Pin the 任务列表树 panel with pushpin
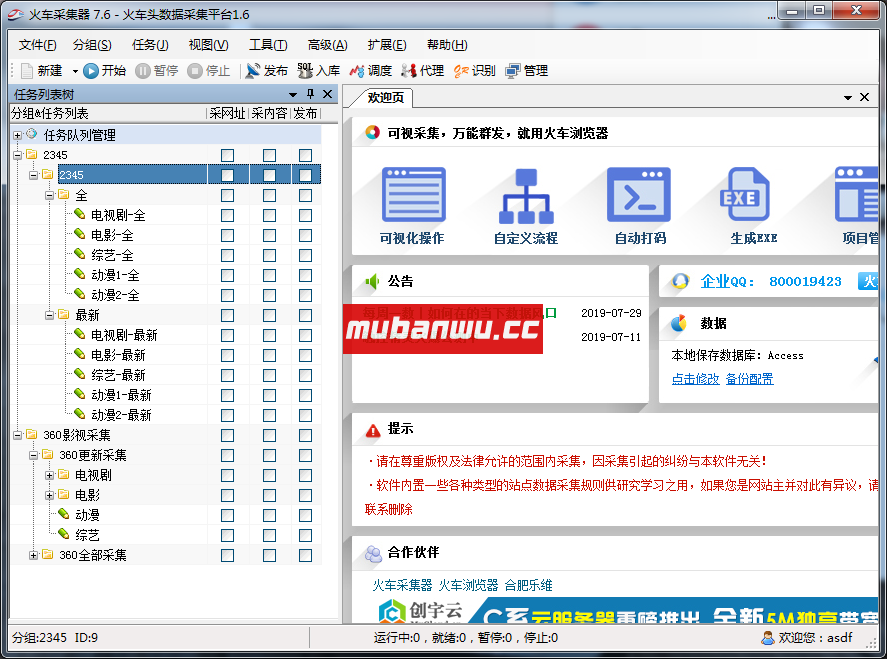 pos(310,94)
